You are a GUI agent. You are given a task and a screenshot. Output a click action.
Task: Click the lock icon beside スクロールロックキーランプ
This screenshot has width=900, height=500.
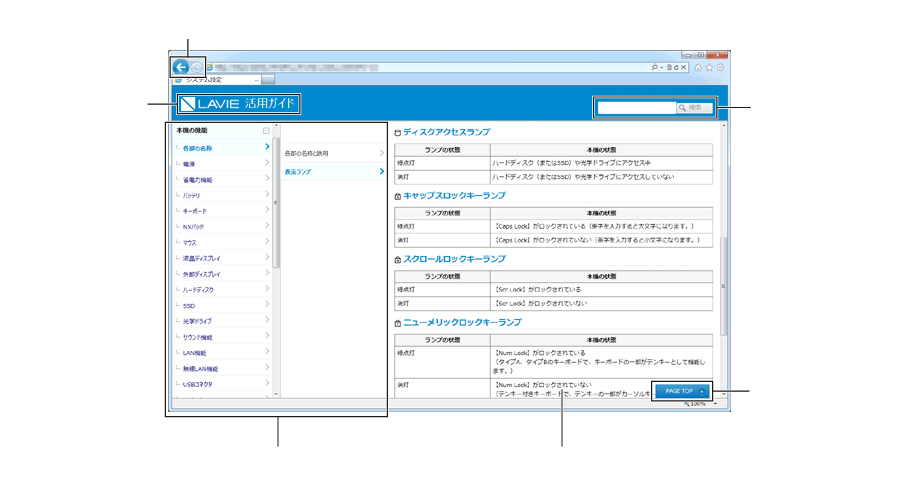[x=398, y=261]
